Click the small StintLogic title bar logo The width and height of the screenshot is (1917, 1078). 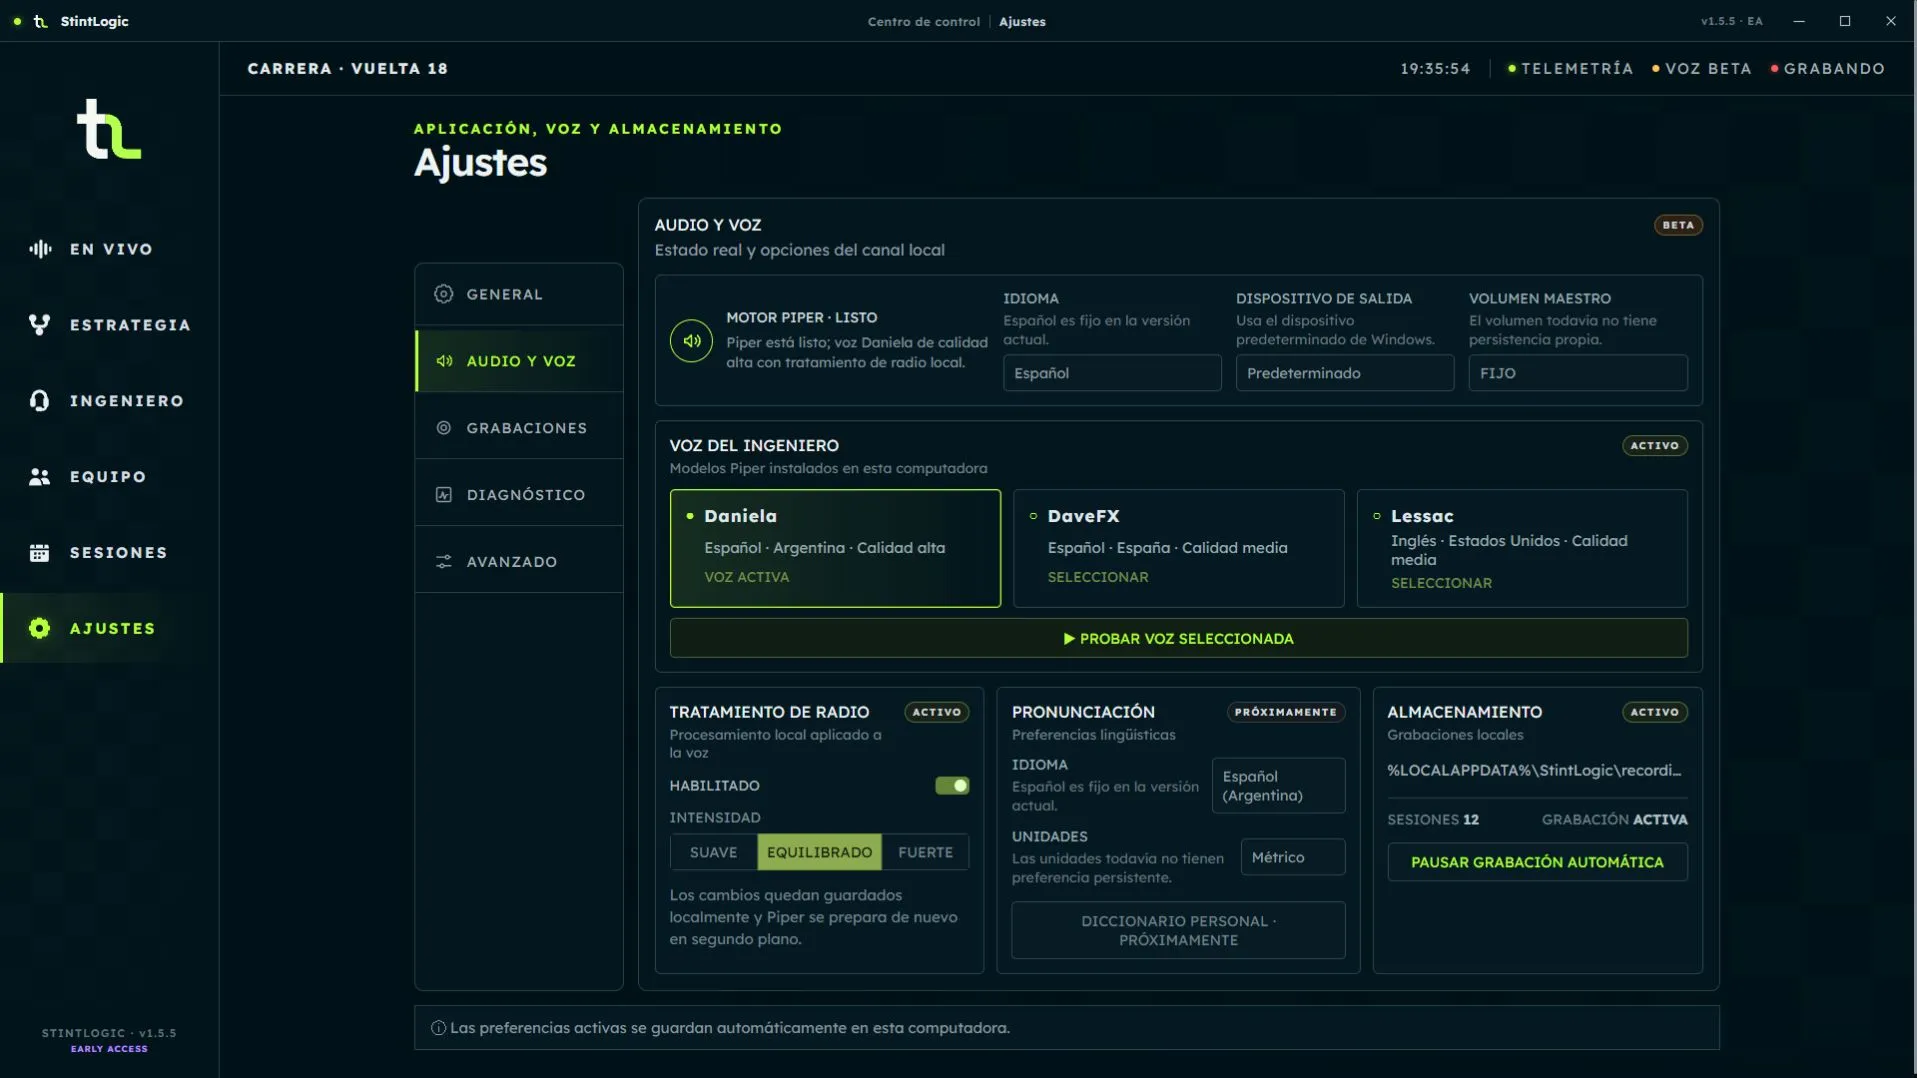click(41, 21)
